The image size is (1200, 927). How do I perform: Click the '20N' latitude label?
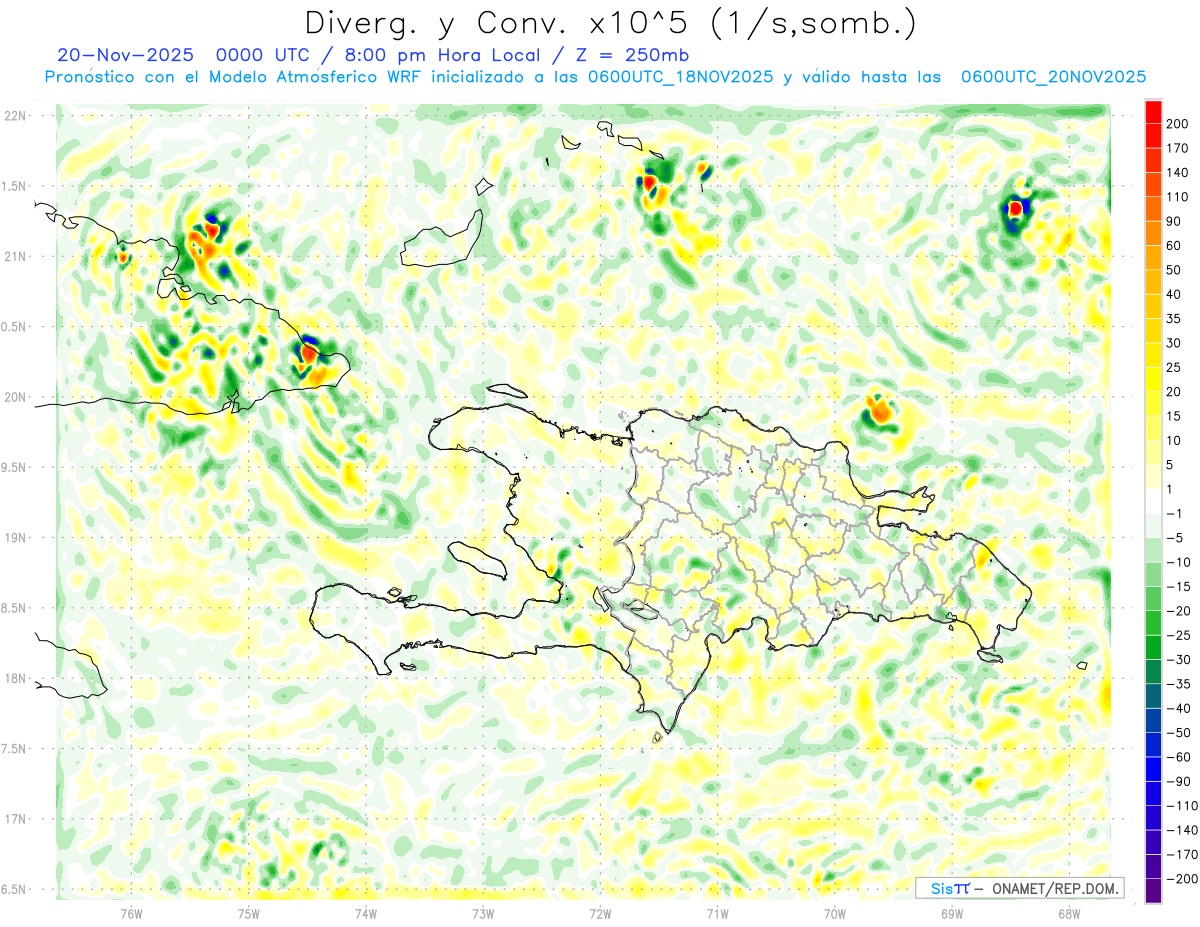(x=15, y=397)
